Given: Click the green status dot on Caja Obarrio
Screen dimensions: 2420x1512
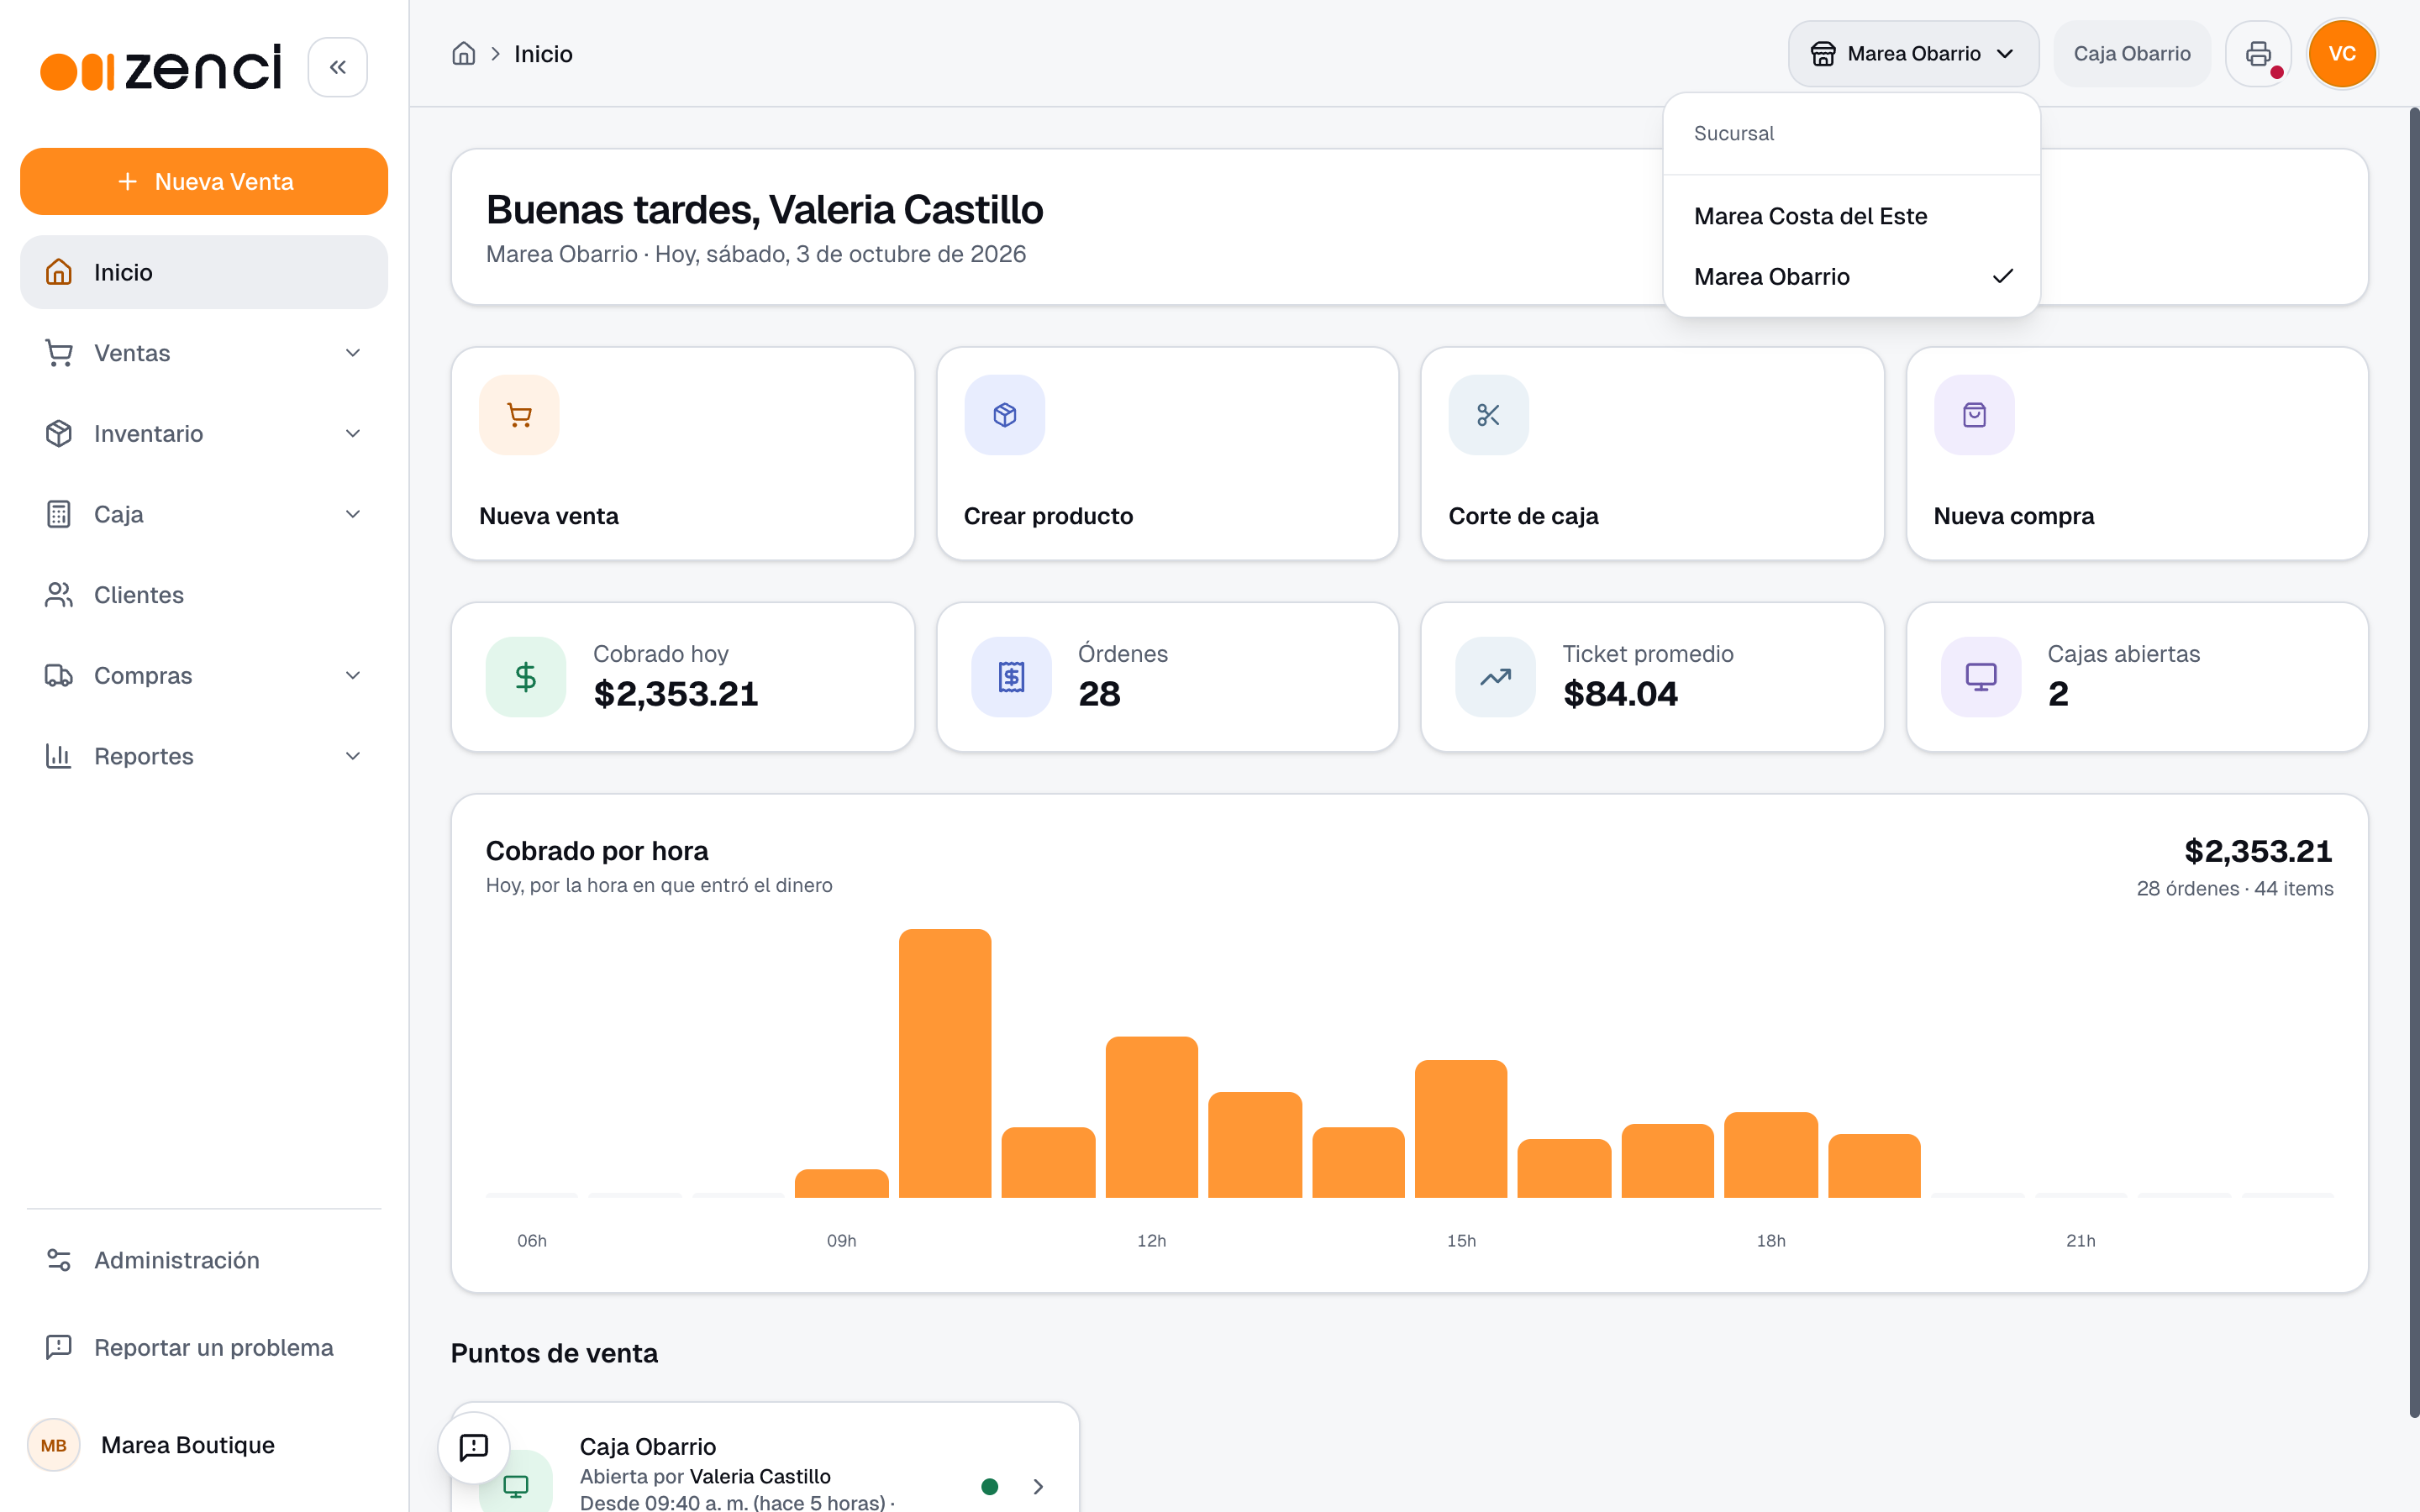Looking at the screenshot, I should coord(990,1486).
